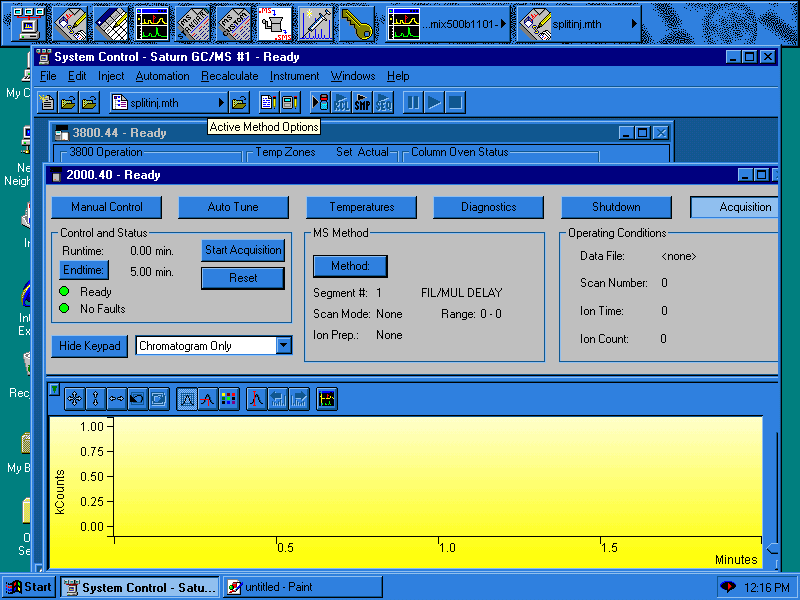Viewport: 800px width, 600px height.
Task: Open the Windows menu
Action: (x=353, y=77)
